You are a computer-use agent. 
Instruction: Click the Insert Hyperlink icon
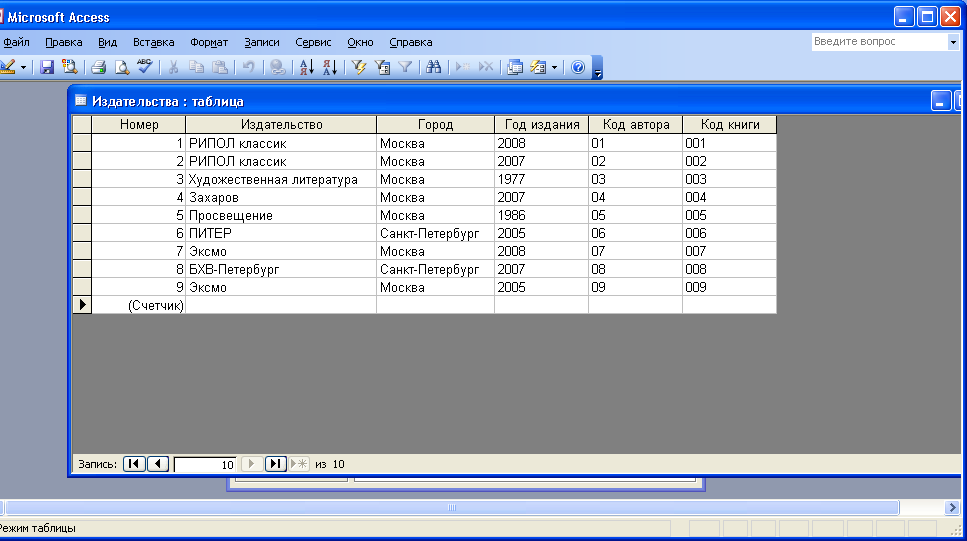click(x=278, y=67)
